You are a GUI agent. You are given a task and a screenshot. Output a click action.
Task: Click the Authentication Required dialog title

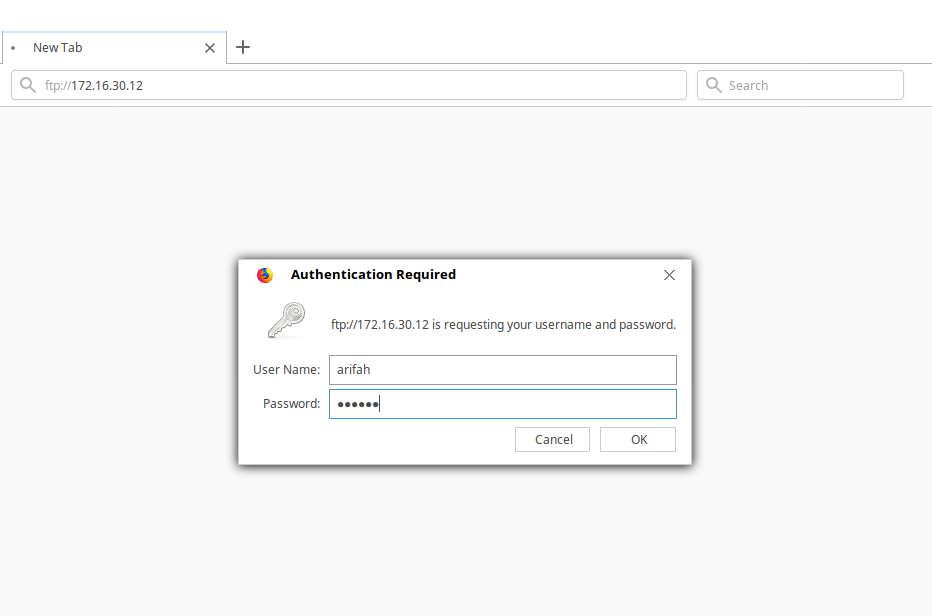coord(373,275)
